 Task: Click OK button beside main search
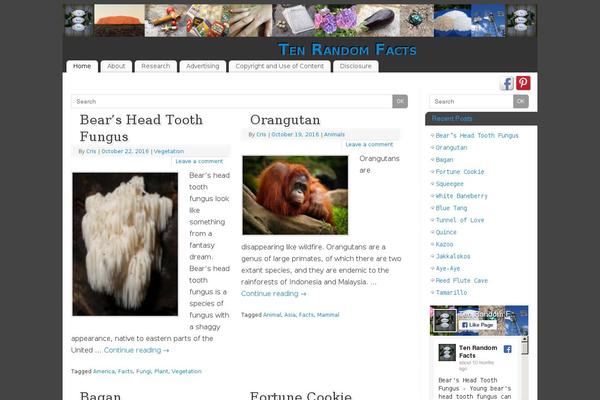click(x=400, y=101)
